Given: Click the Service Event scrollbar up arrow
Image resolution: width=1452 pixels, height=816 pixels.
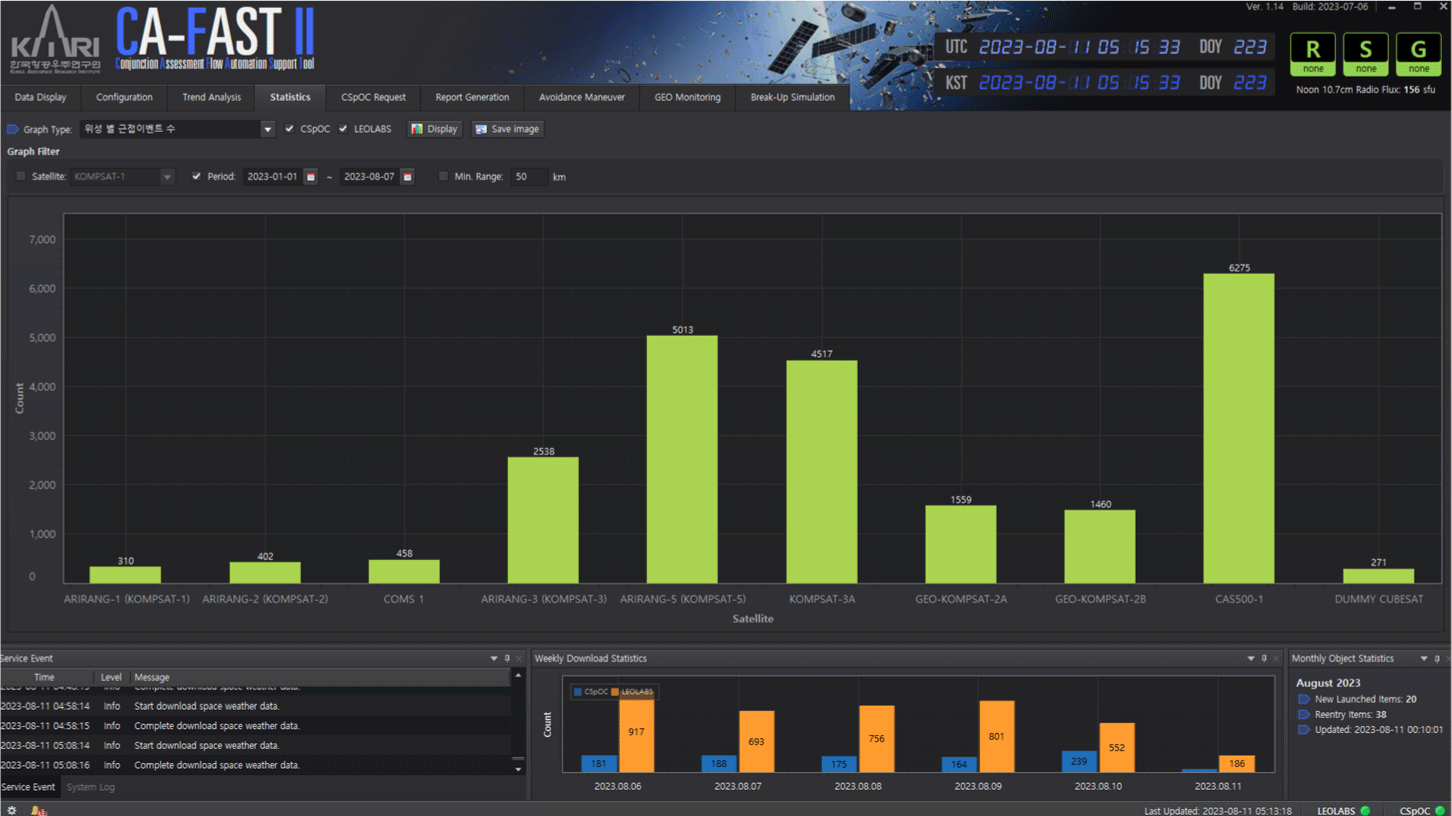Looking at the screenshot, I should (x=518, y=676).
